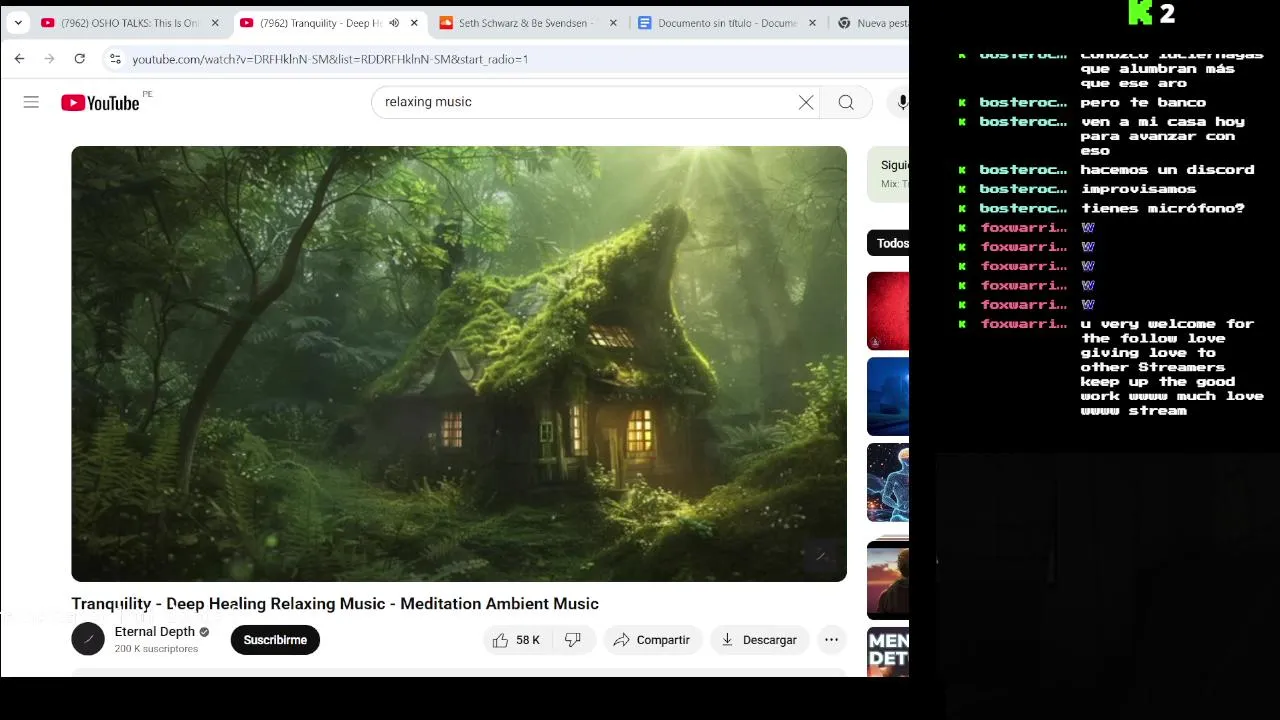Mute the Tranquility tab audio icon
This screenshot has height=720, width=1280.
[x=394, y=23]
